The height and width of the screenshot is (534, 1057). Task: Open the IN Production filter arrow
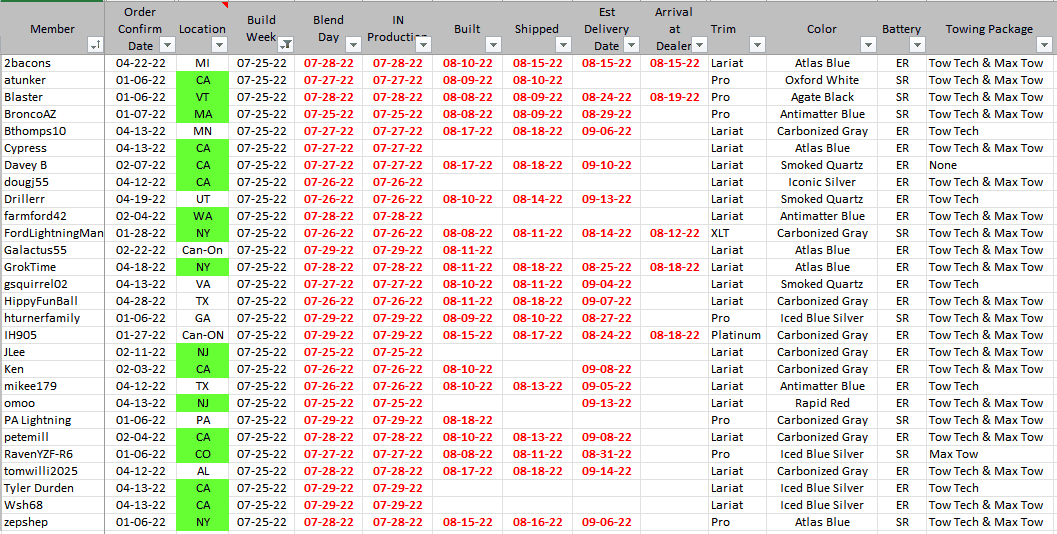[423, 45]
